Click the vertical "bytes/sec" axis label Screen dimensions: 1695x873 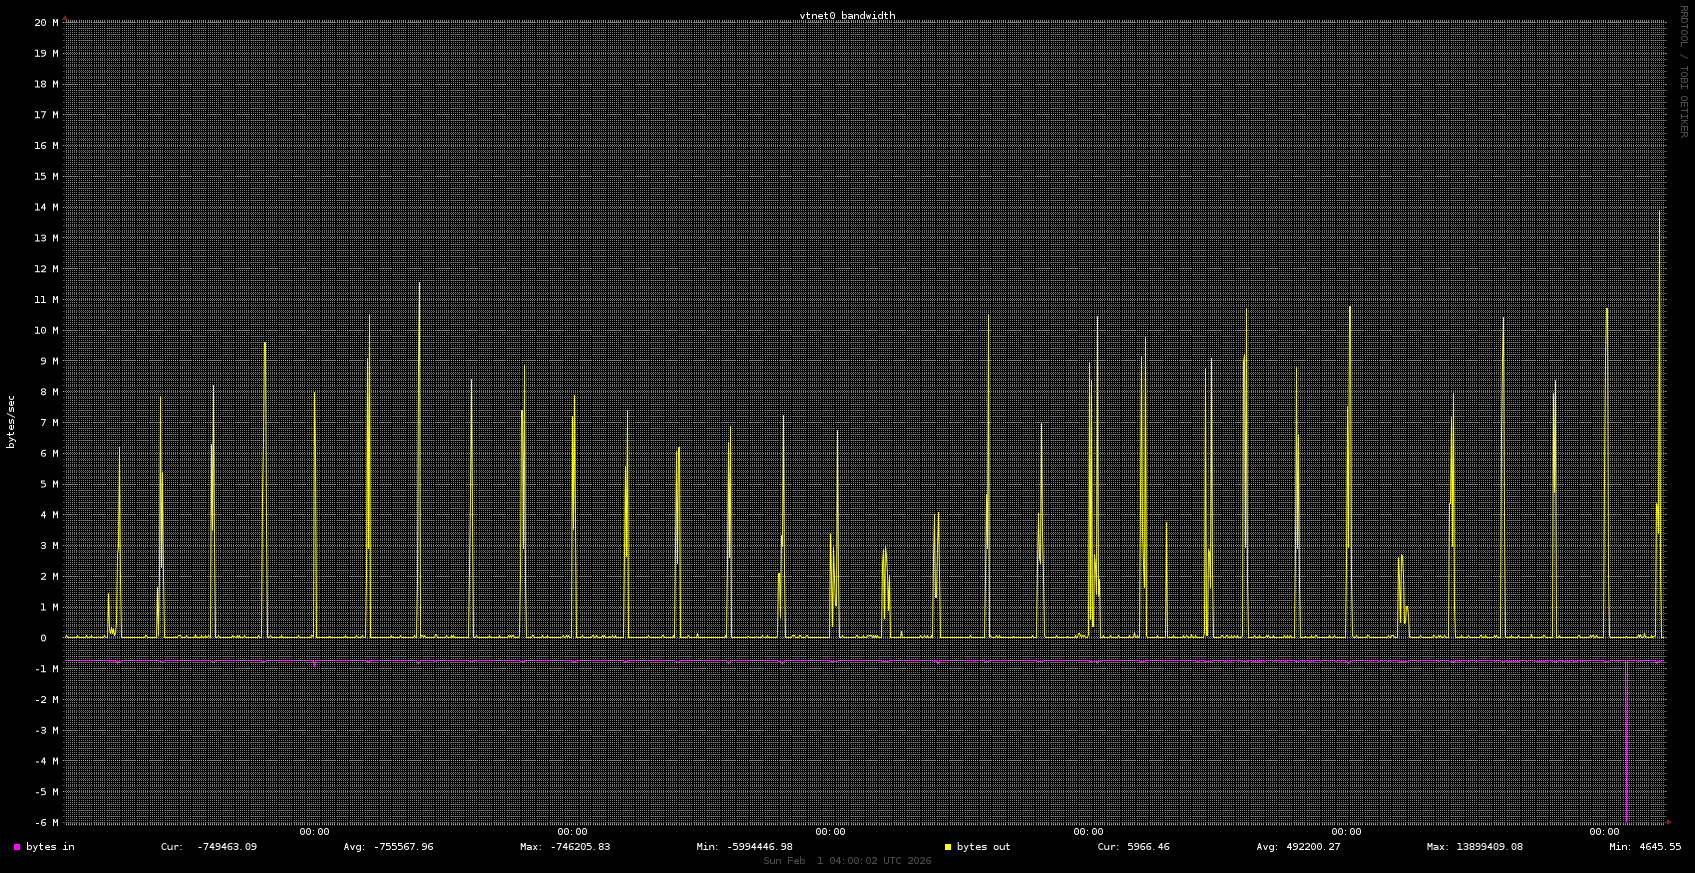tap(11, 421)
